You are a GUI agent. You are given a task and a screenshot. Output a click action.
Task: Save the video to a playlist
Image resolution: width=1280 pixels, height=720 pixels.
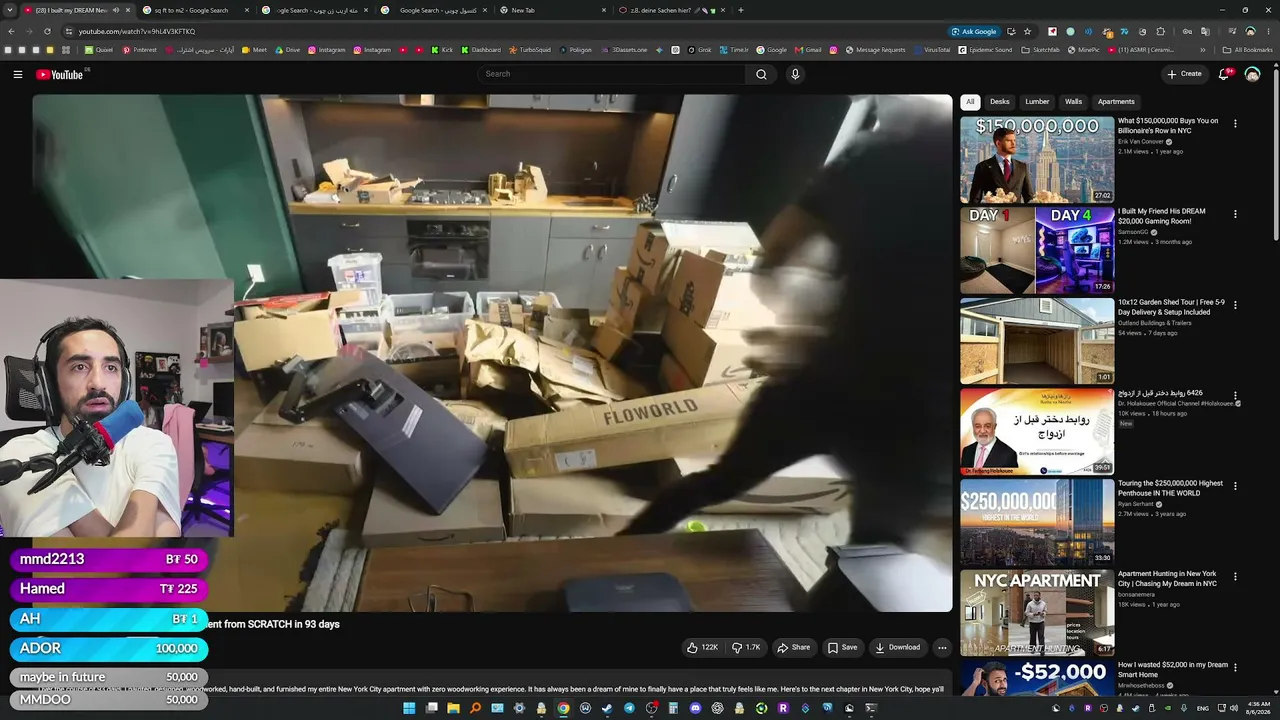coord(842,647)
